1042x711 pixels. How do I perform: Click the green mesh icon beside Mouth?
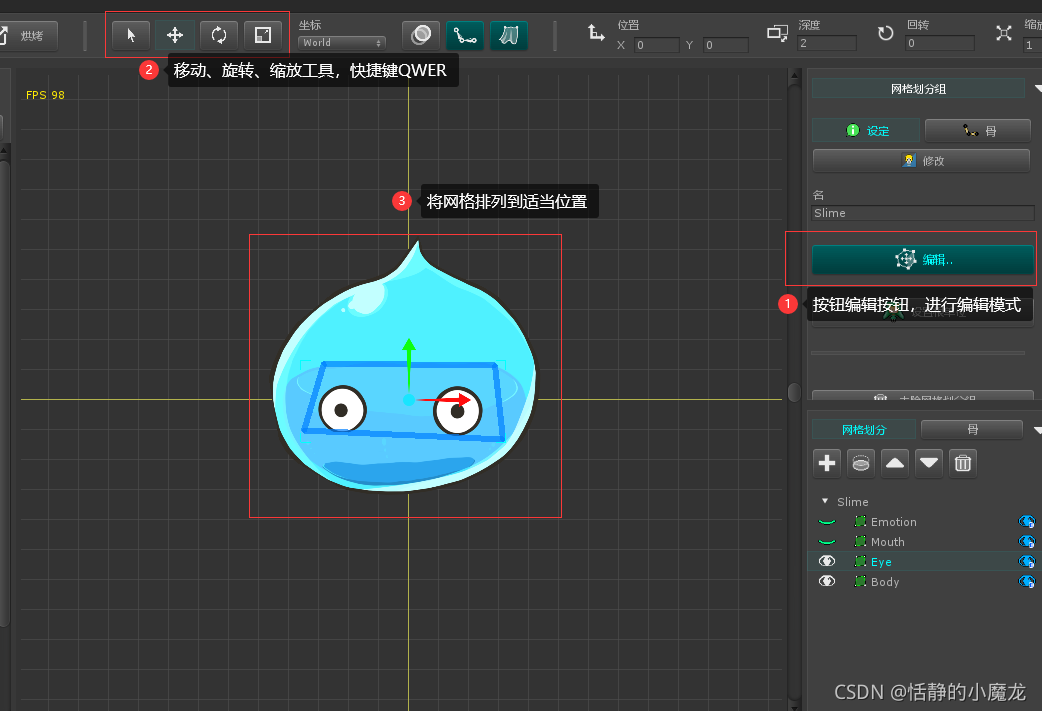(860, 541)
